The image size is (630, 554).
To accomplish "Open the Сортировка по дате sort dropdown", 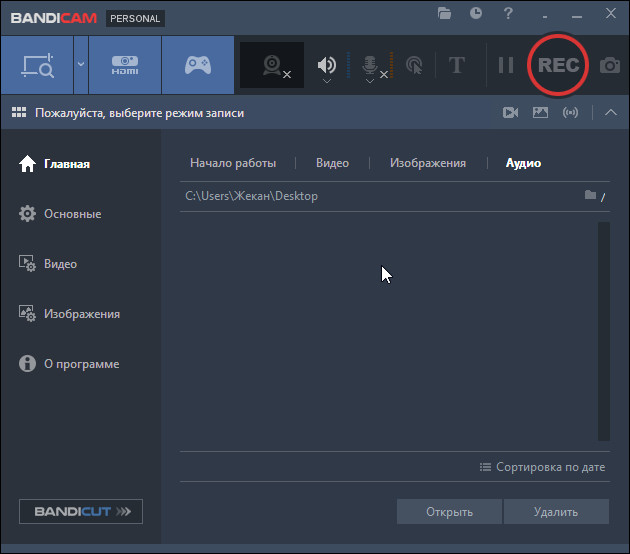I will click(x=543, y=467).
